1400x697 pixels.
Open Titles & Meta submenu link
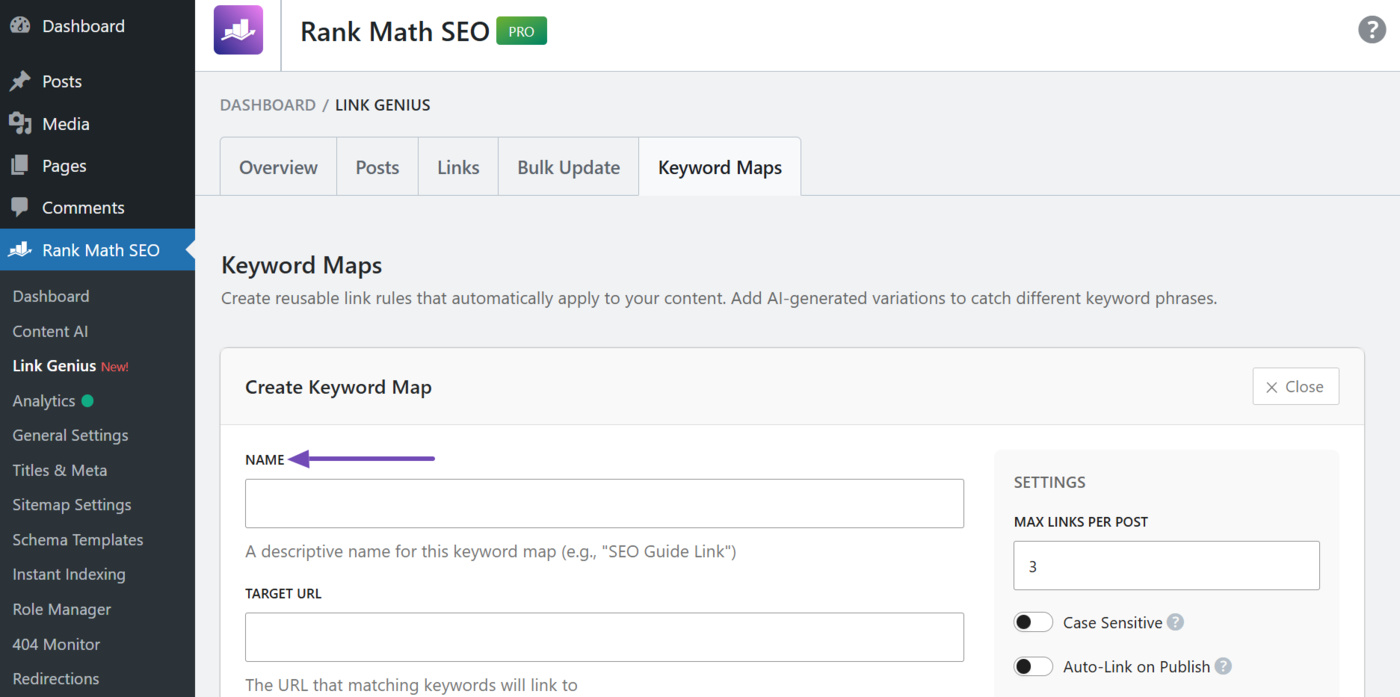tap(60, 470)
